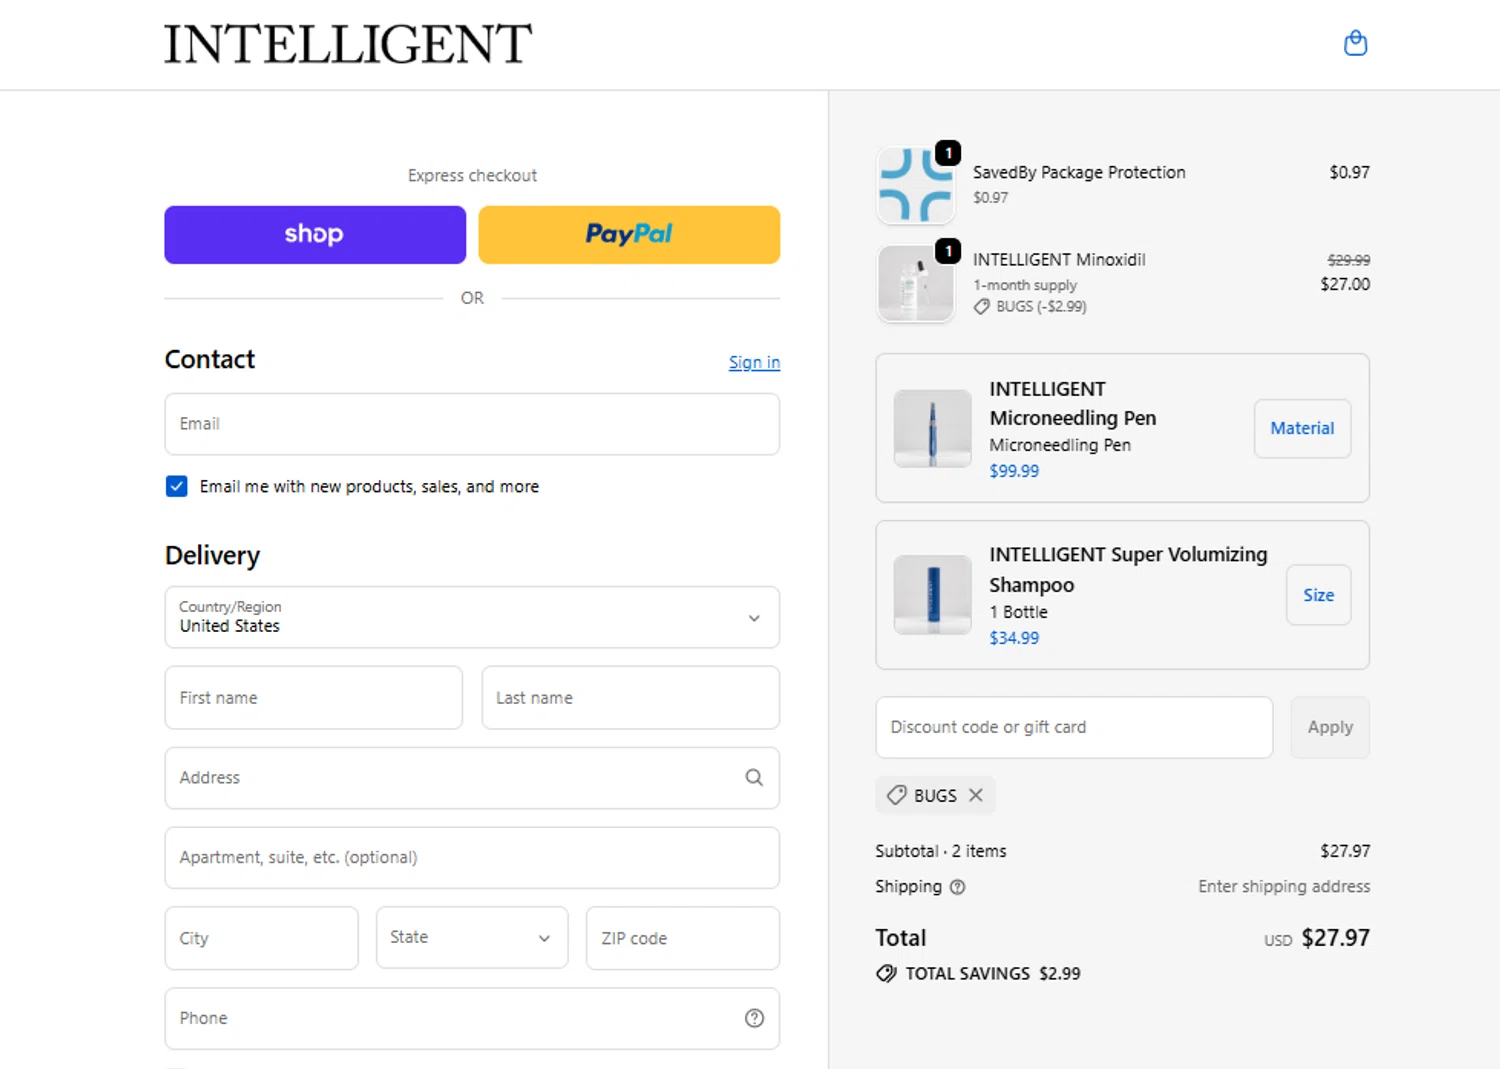This screenshot has height=1069, width=1500.
Task: Click the $99.99 Microneedling Pen price
Action: click(1014, 471)
